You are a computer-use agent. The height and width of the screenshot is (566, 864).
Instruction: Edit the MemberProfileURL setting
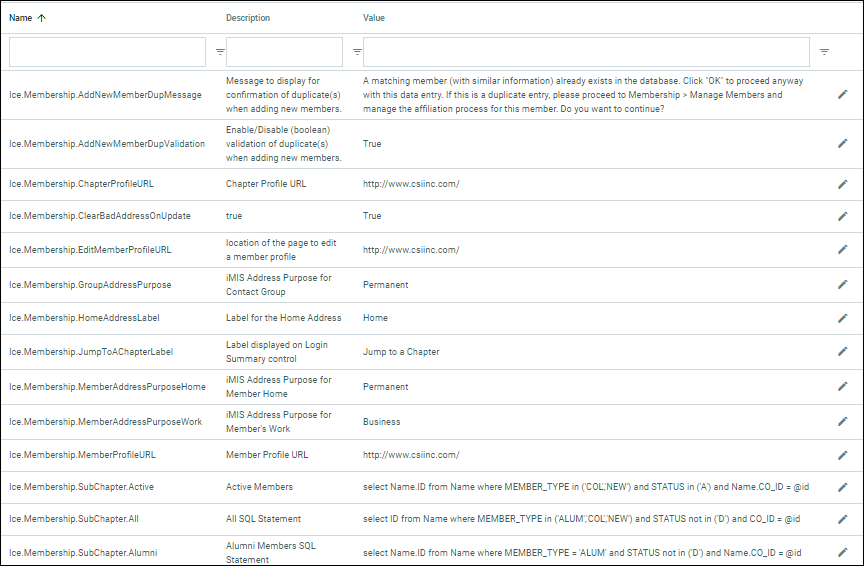842,454
